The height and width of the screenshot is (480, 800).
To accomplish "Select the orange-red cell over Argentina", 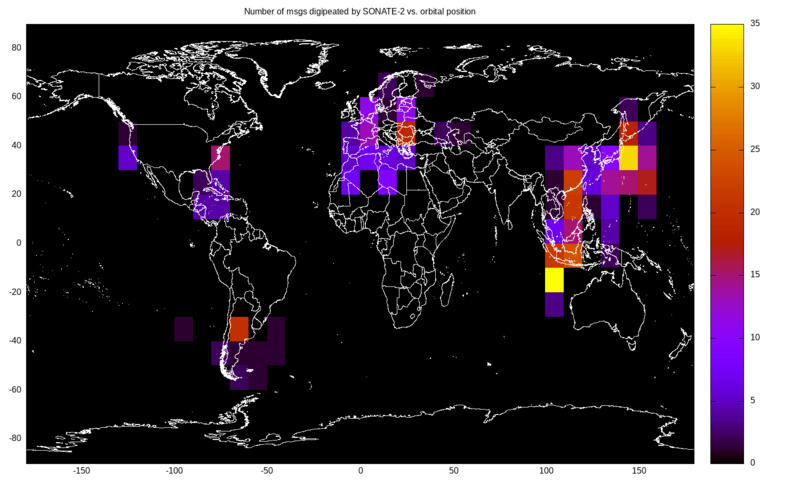I will coord(239,329).
